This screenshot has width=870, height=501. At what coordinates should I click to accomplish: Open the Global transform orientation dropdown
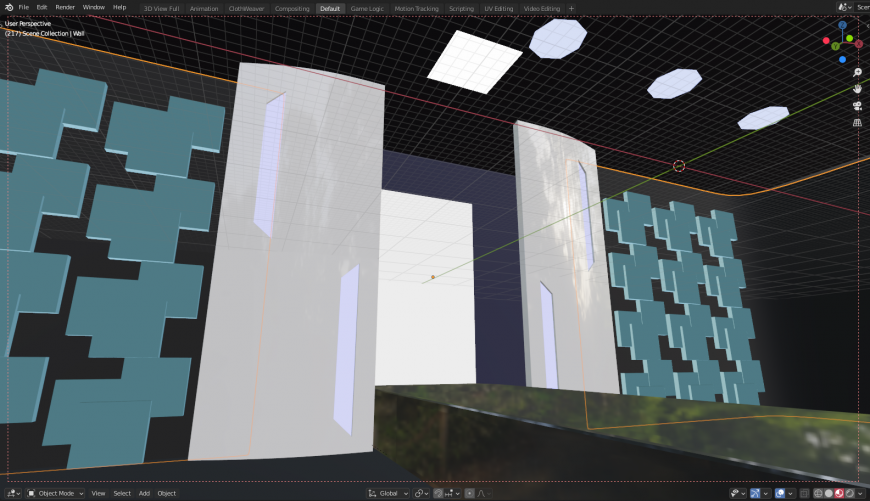(x=388, y=493)
